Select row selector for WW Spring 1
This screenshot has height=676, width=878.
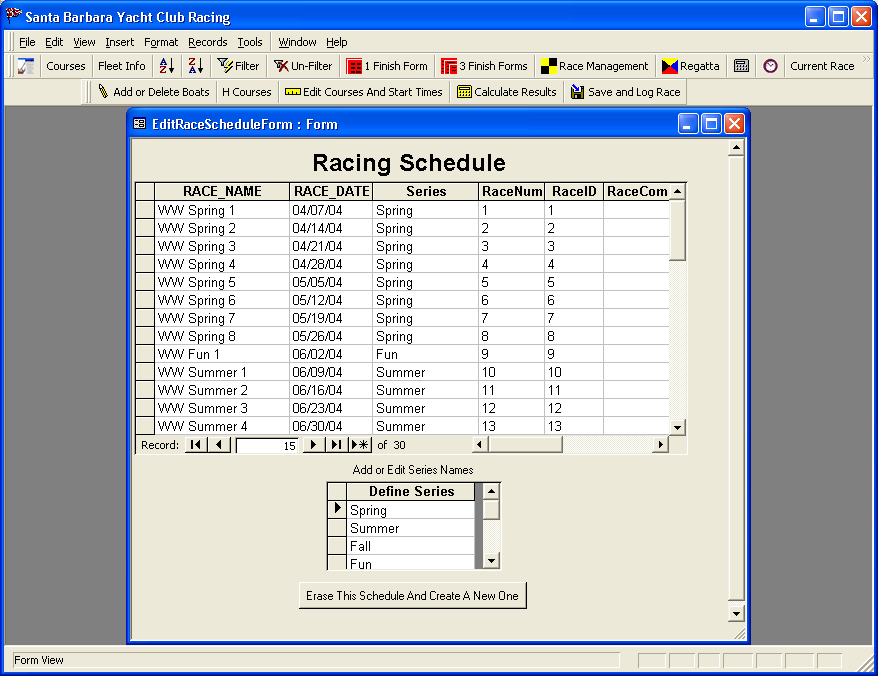point(145,210)
